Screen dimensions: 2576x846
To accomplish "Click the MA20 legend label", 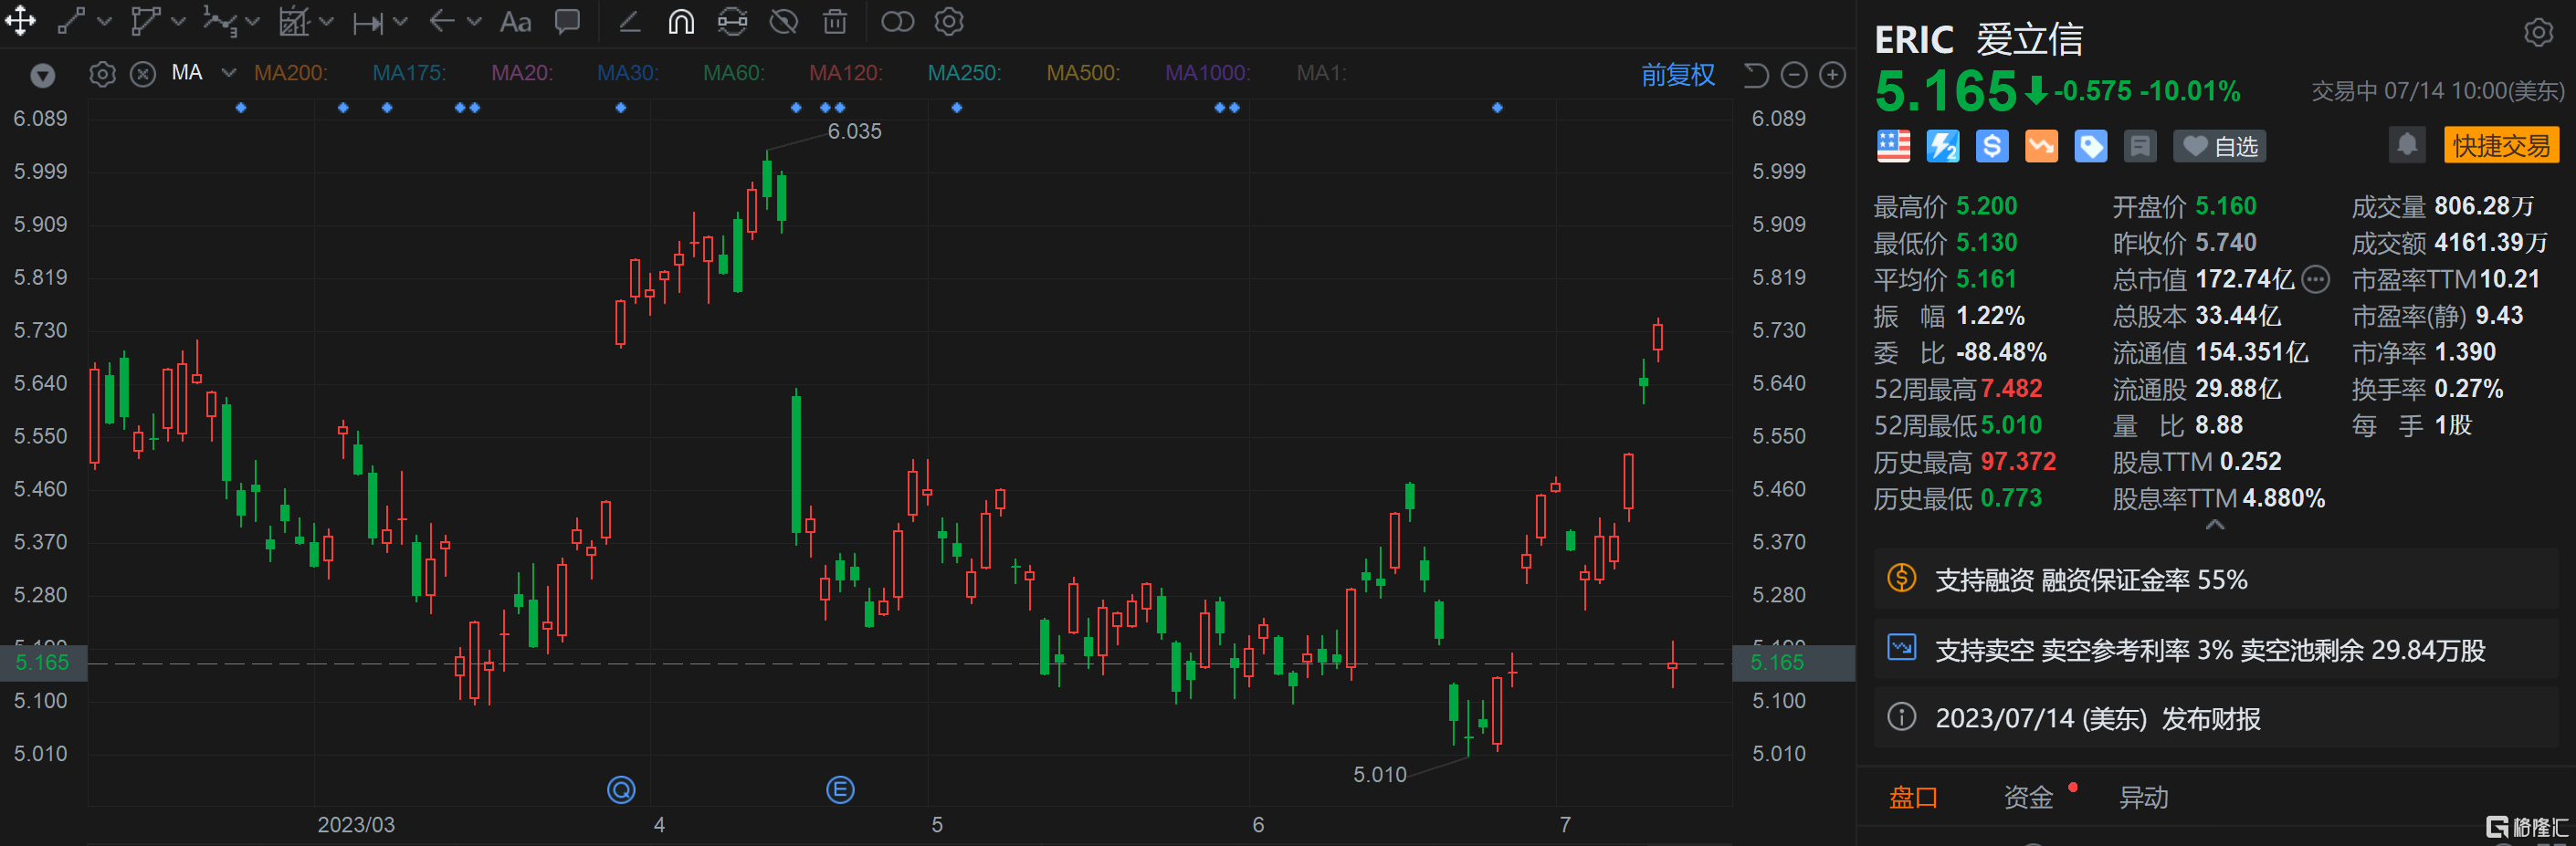I will click(x=522, y=73).
